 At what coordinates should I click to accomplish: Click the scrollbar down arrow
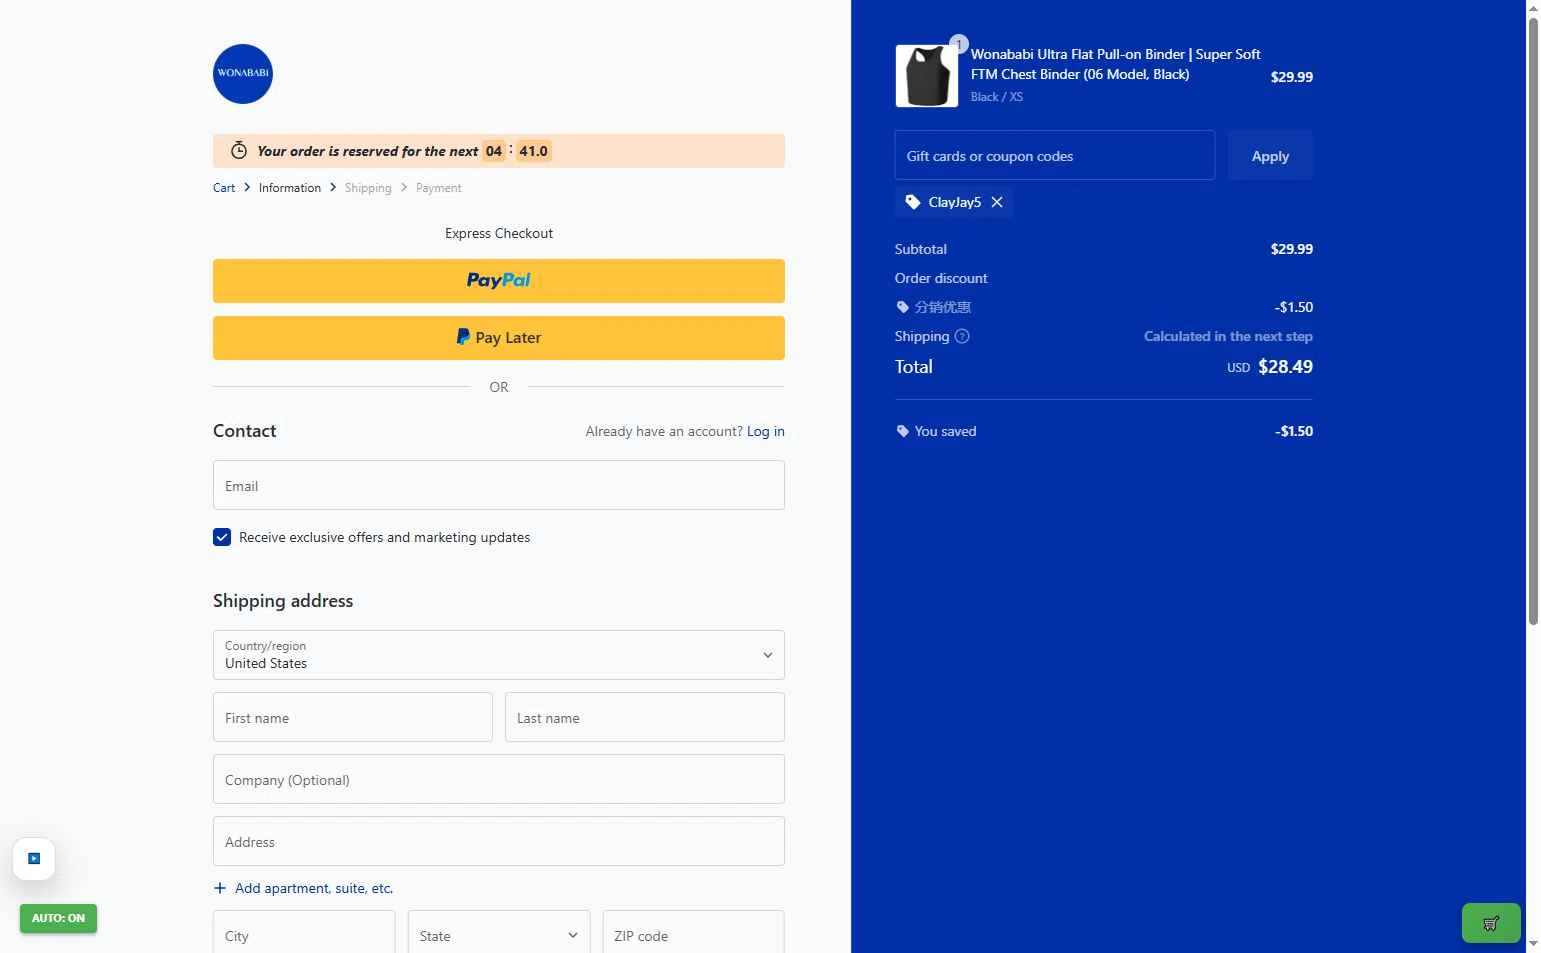click(1533, 943)
